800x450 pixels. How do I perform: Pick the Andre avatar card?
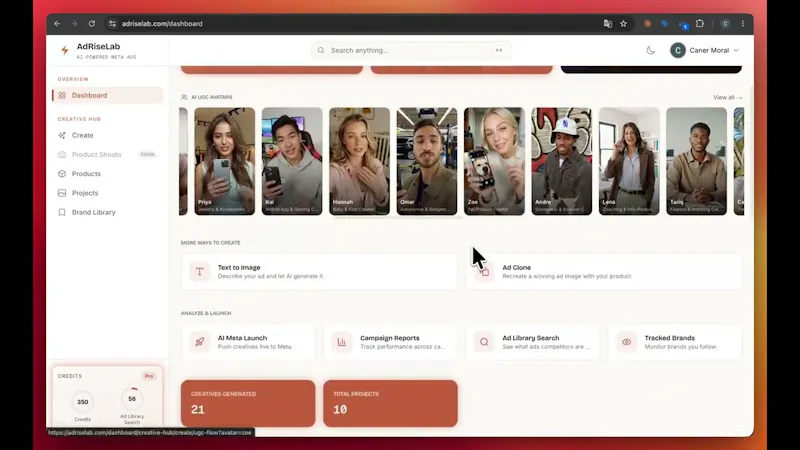click(562, 161)
